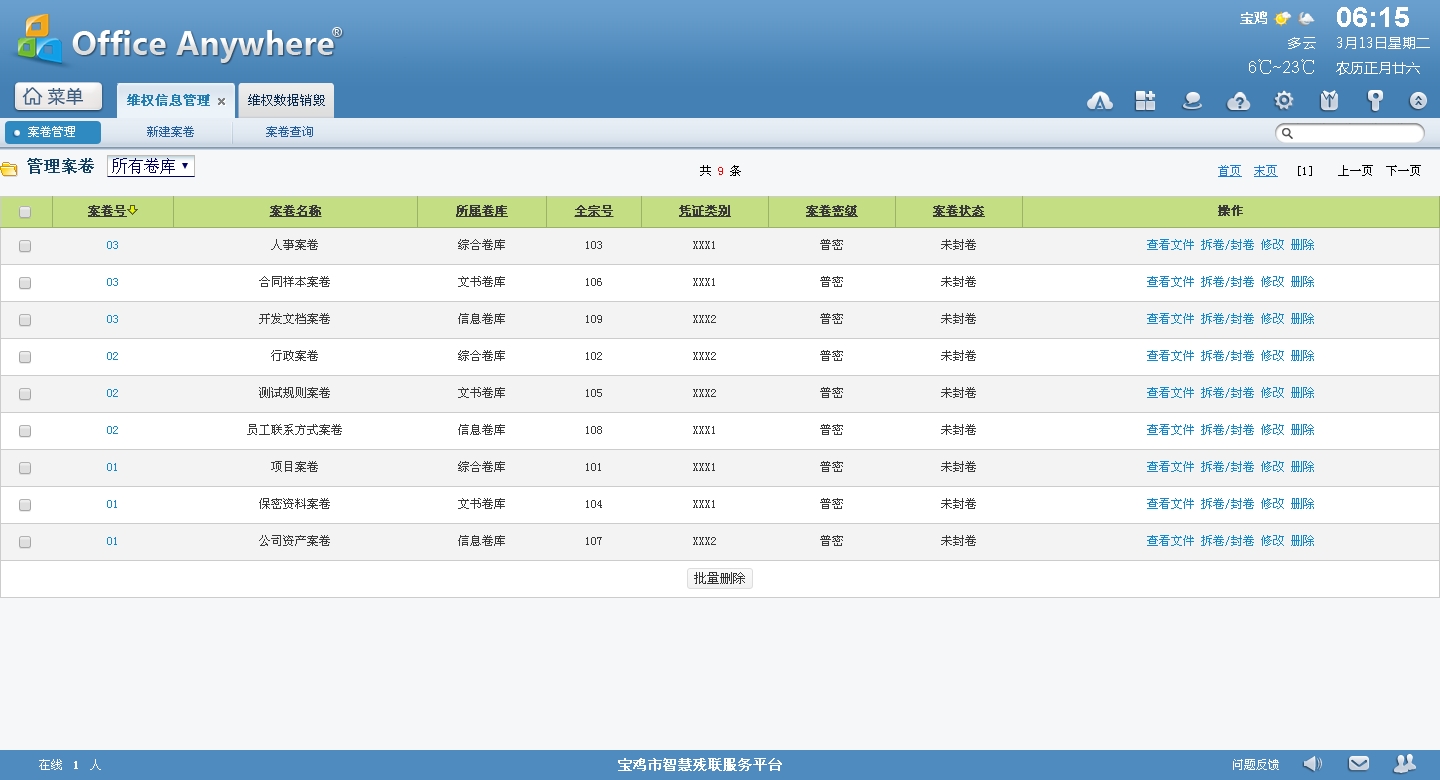The image size is (1440, 780).
Task: Sort by 凭证类别 column header
Action: 704,211
